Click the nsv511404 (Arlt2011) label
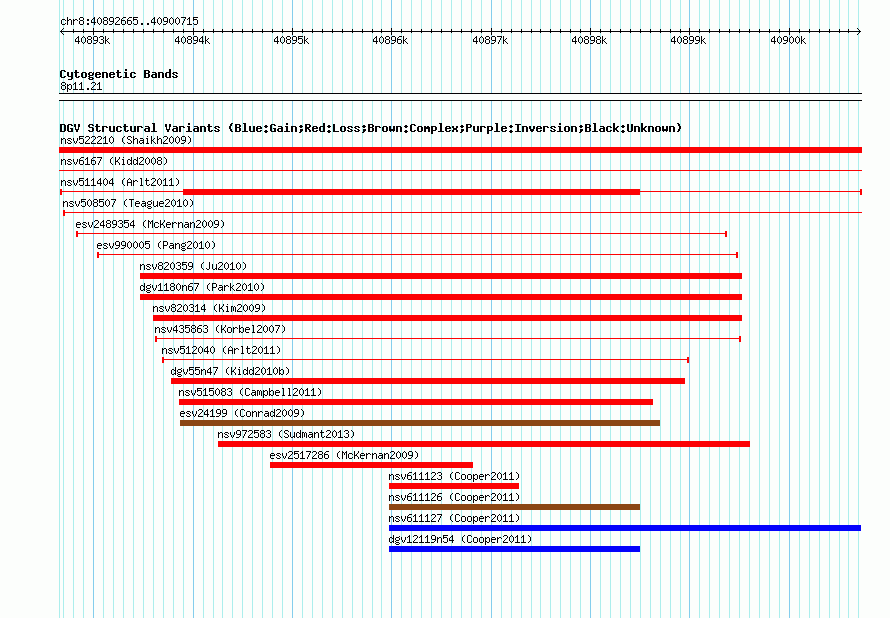Viewport: 890px width, 618px height. click(120, 182)
